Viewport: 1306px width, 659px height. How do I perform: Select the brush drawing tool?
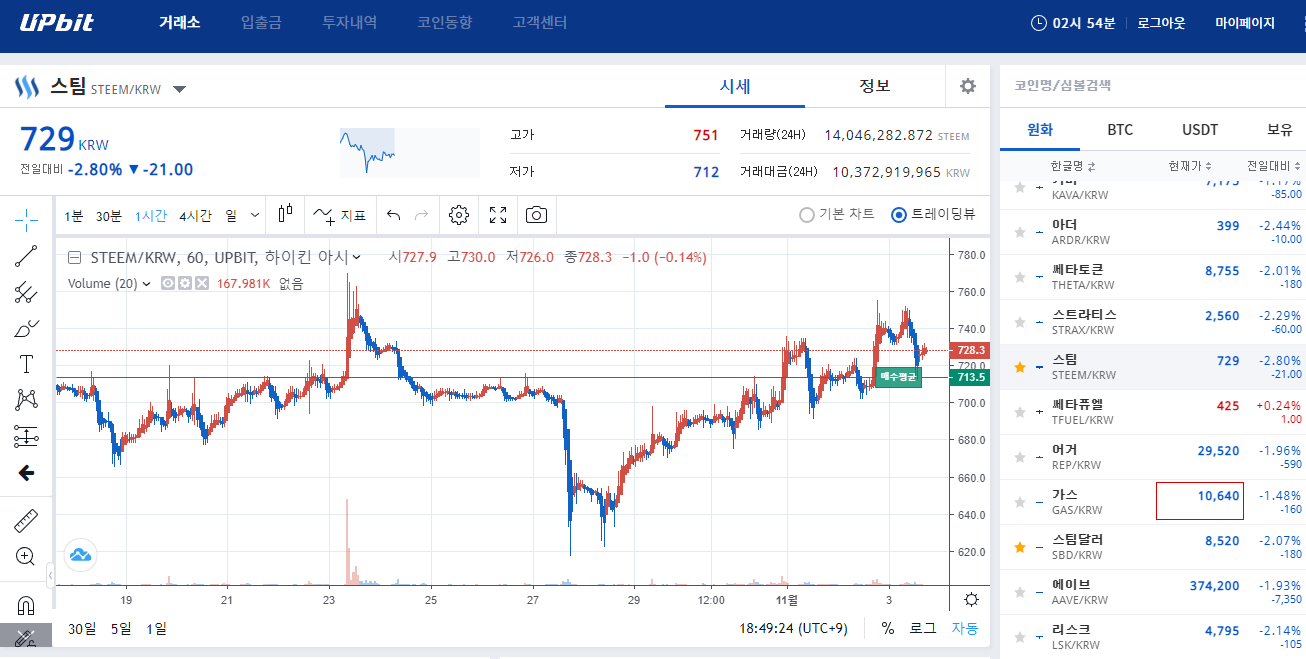click(26, 328)
